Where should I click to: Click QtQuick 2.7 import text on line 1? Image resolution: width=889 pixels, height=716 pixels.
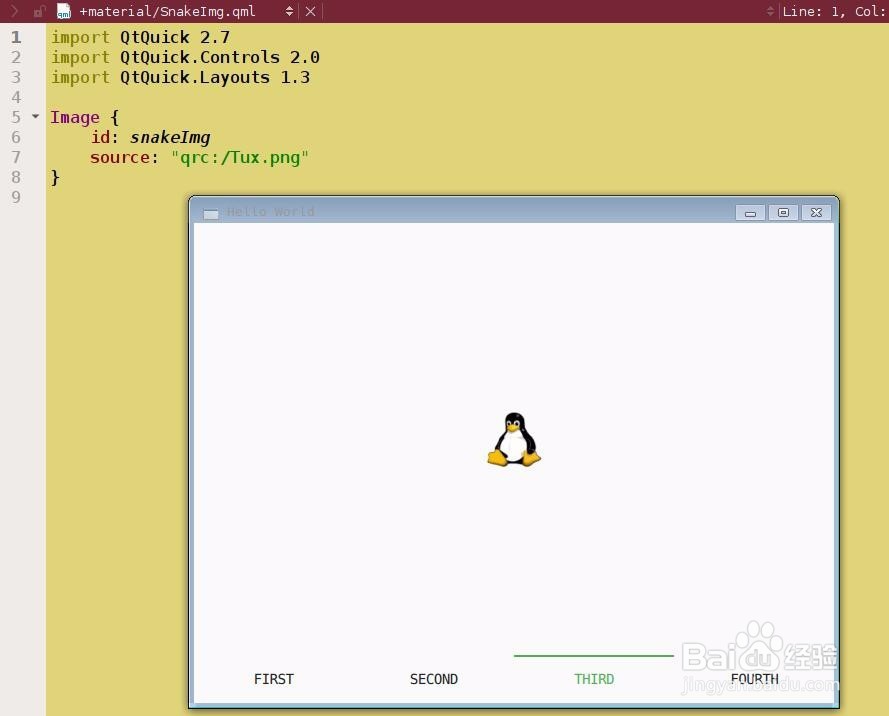click(x=175, y=37)
